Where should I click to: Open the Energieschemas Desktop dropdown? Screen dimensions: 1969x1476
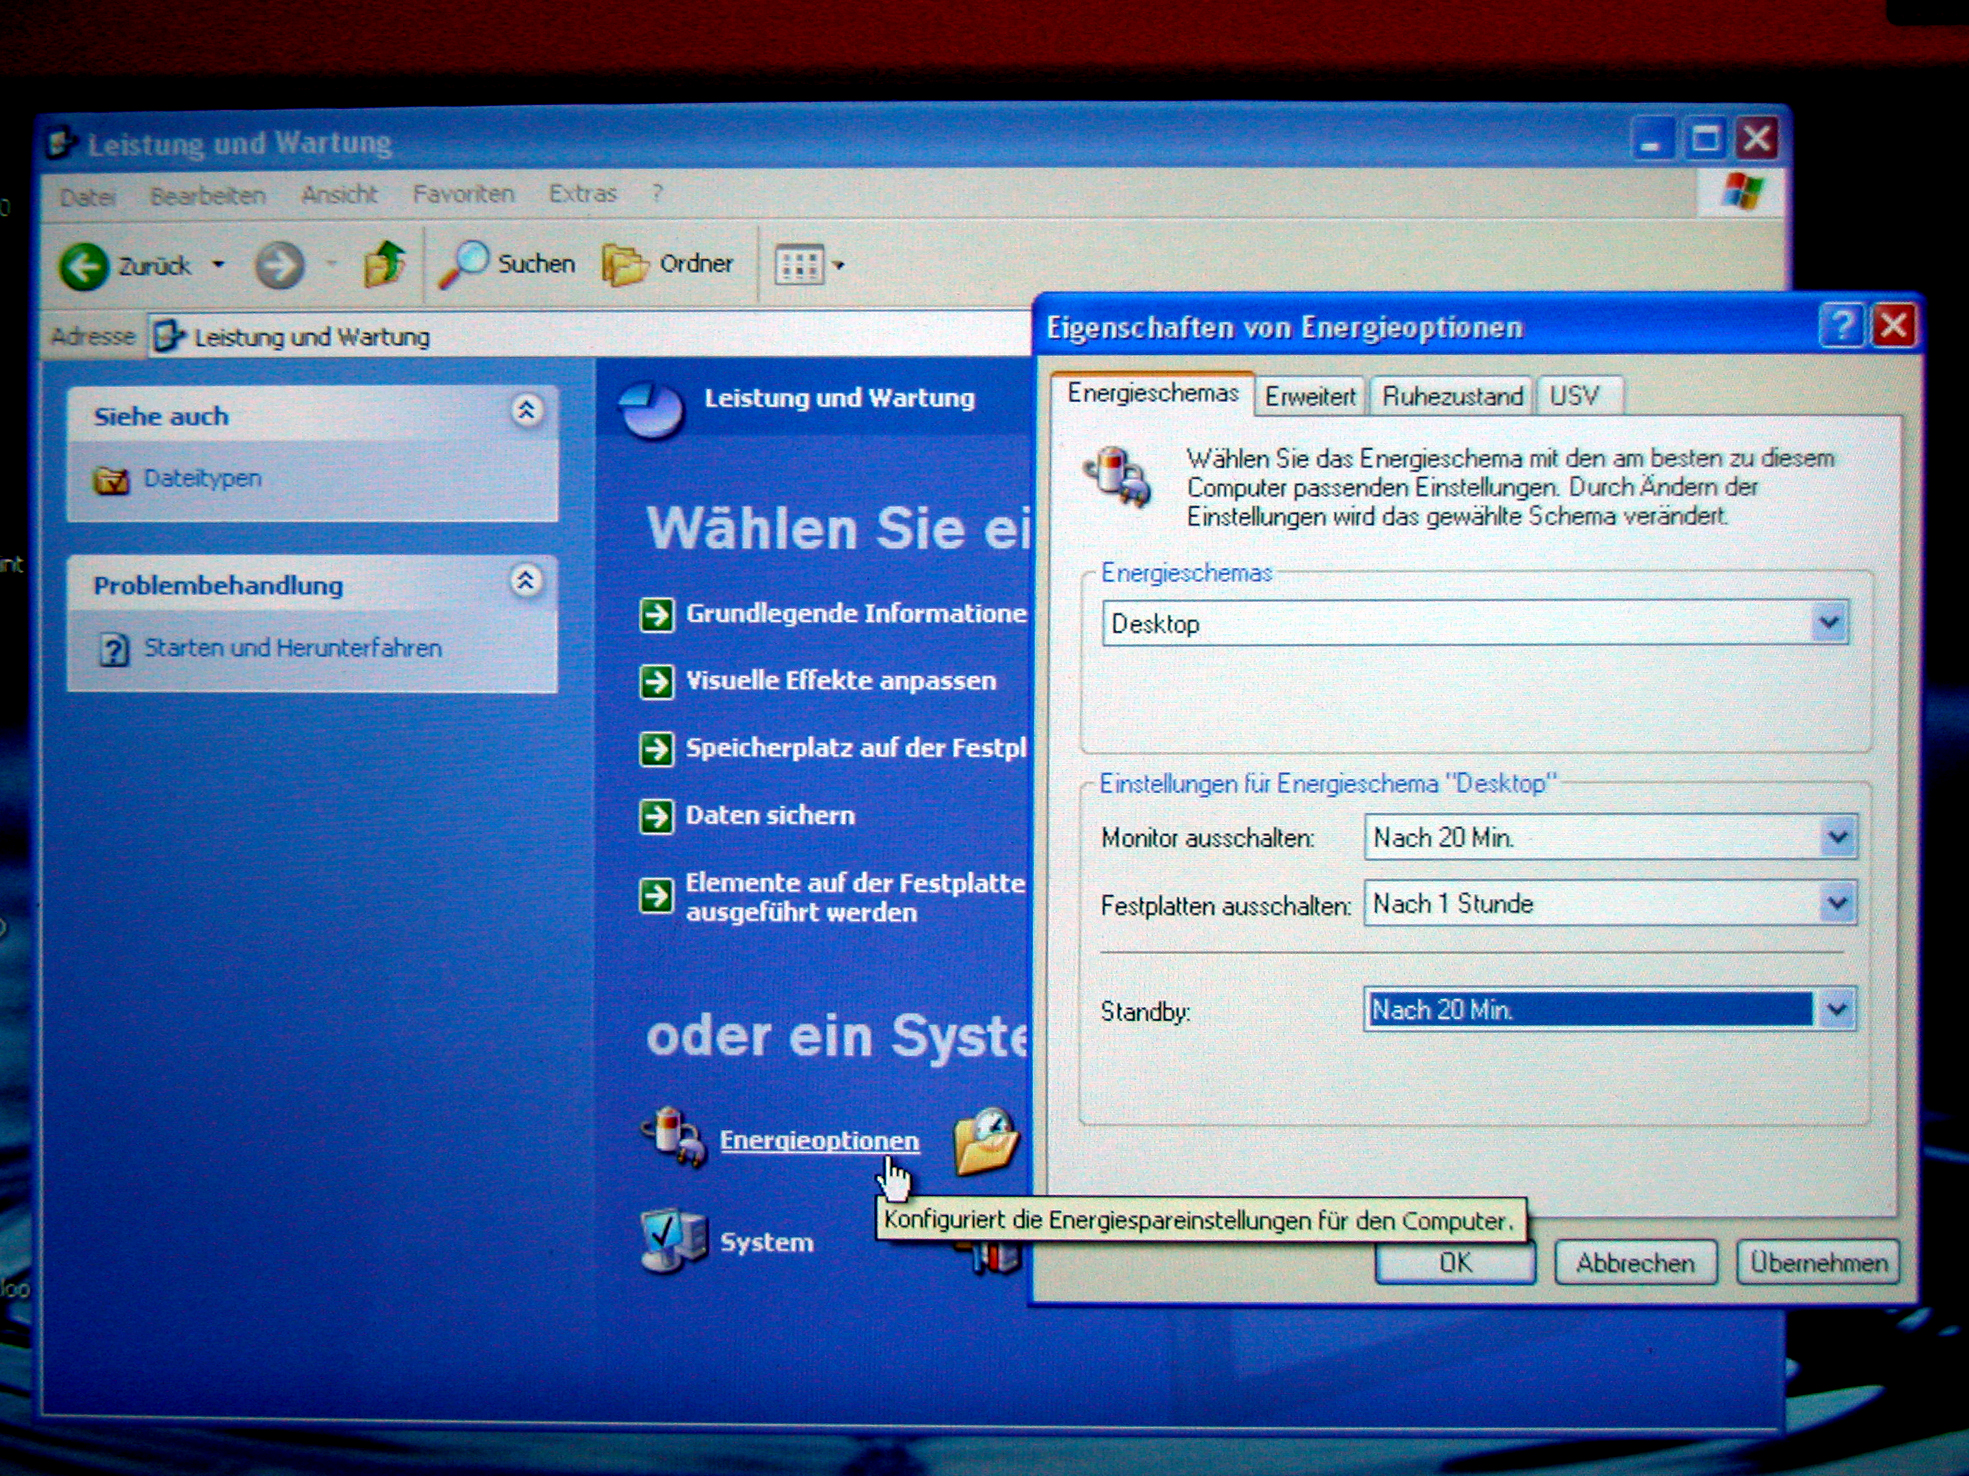(1829, 623)
